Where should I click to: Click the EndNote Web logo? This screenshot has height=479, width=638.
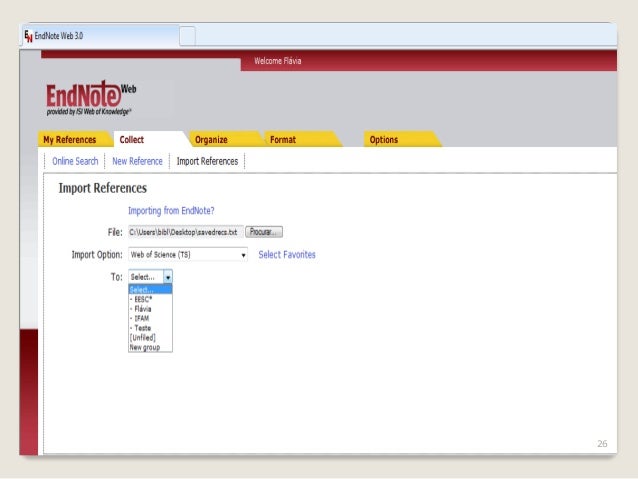92,97
